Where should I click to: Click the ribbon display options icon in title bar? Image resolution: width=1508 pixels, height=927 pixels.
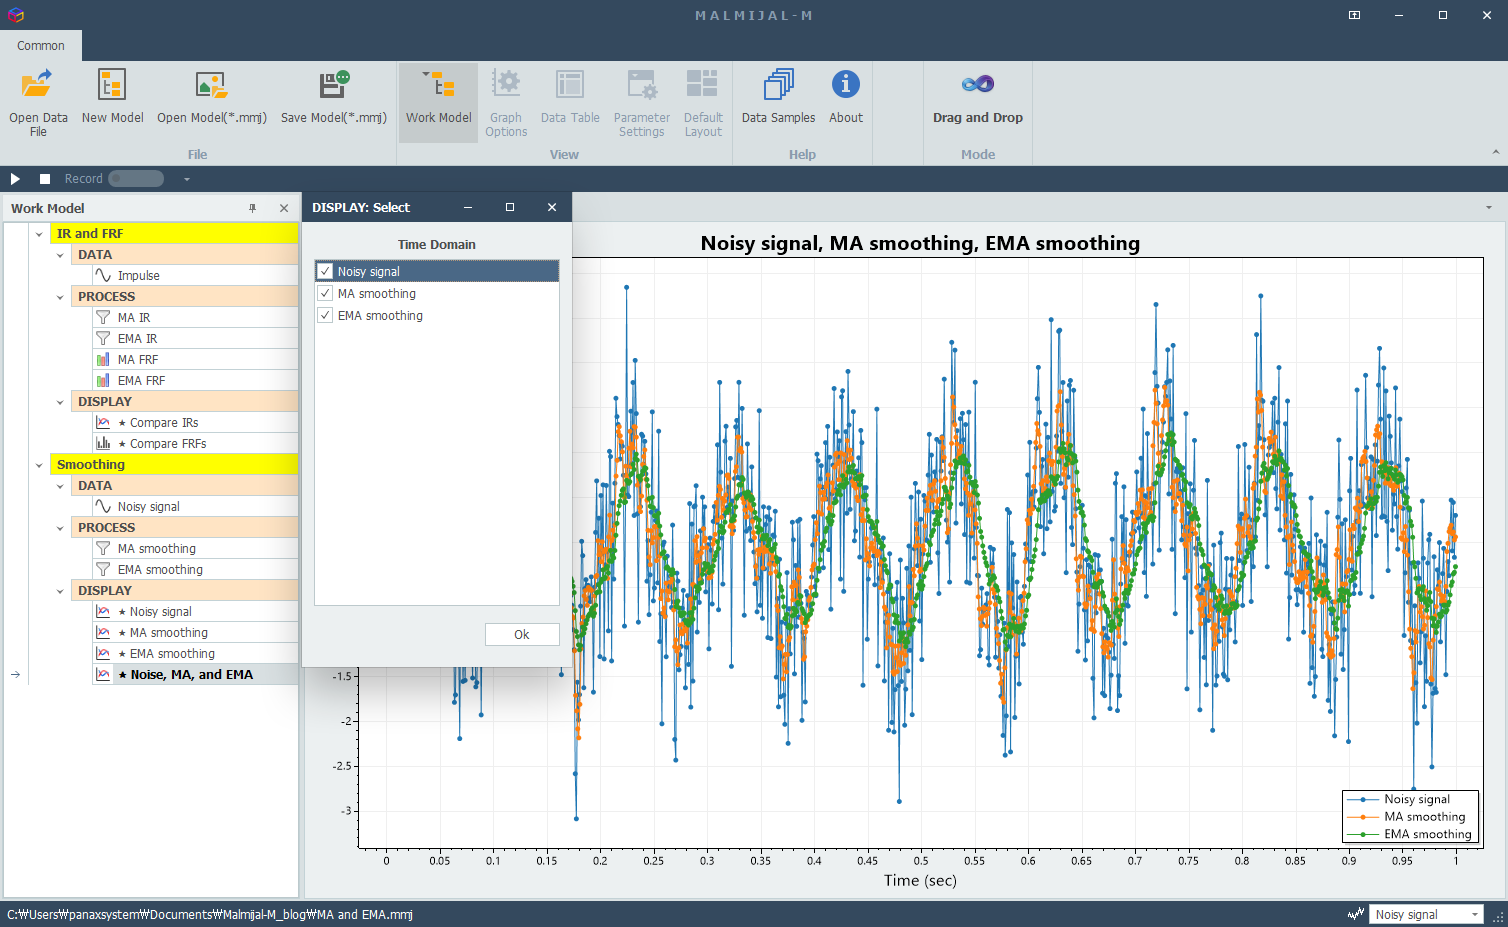point(1354,15)
